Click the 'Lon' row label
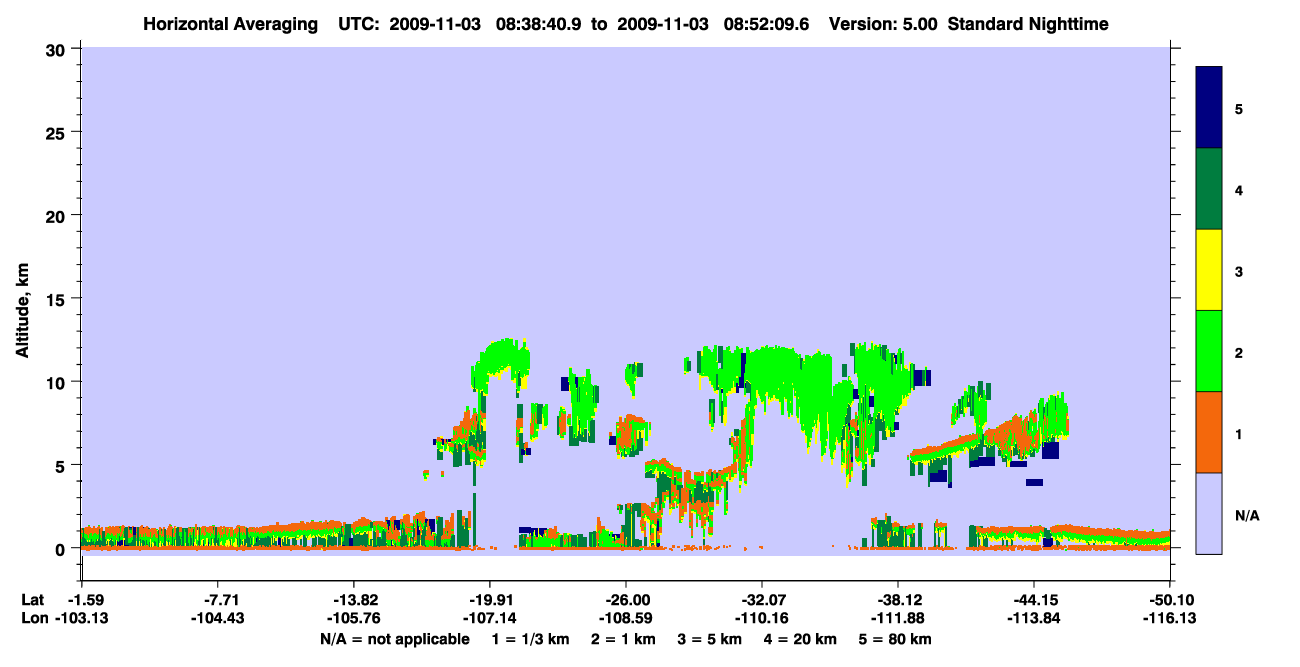 coord(33,618)
